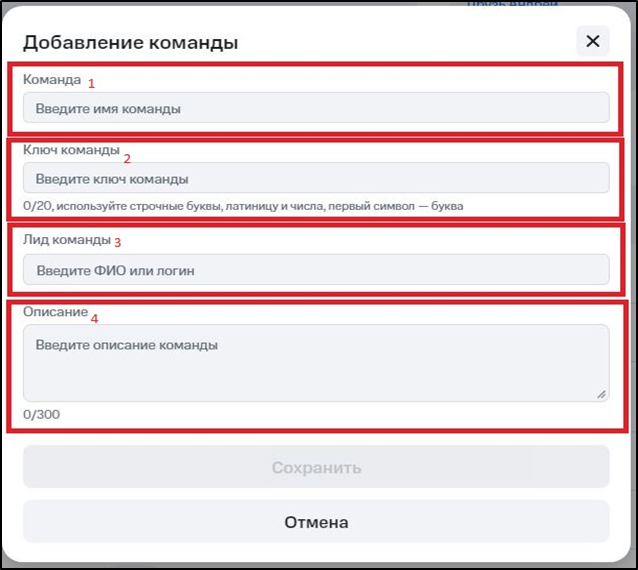
Task: Click the Добавление команды dialog title
Action: coord(130,42)
